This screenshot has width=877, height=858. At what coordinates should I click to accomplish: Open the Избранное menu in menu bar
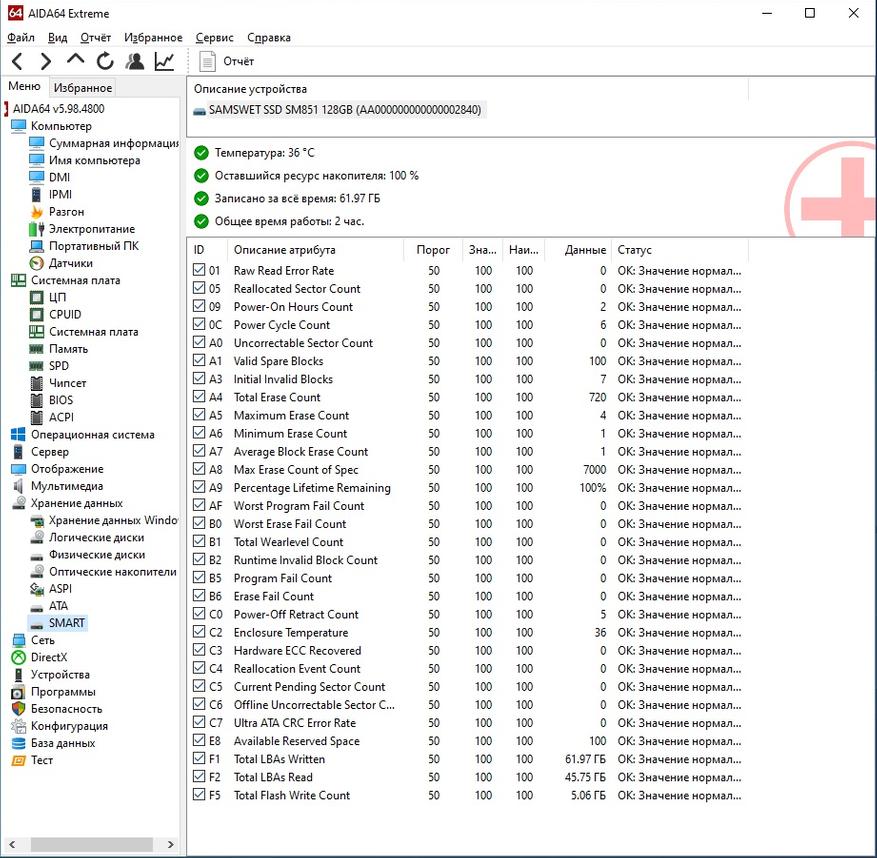(x=153, y=37)
